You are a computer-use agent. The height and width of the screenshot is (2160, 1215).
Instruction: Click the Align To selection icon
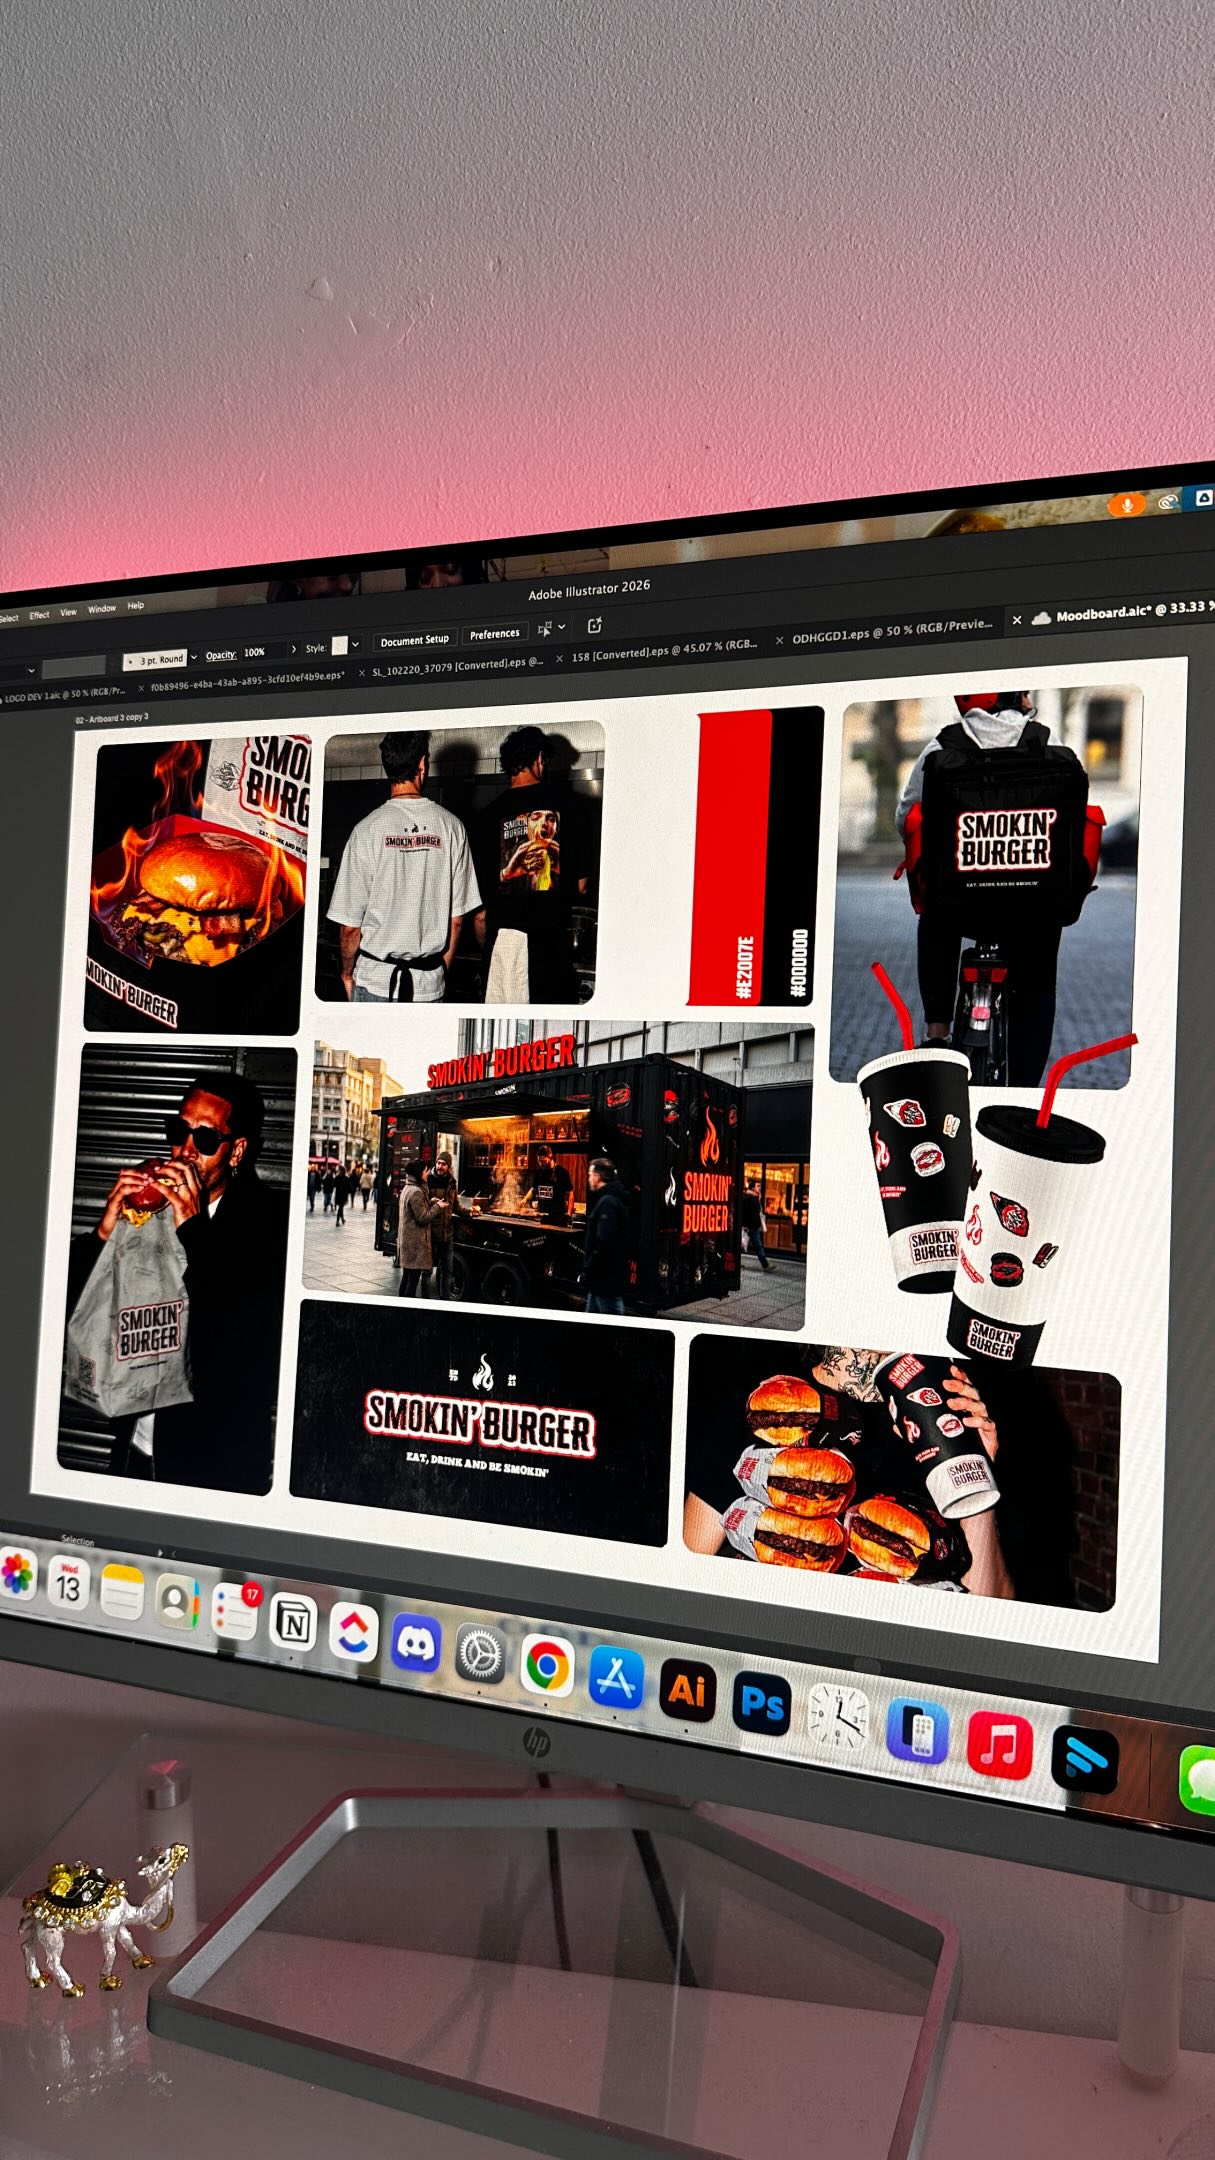[545, 629]
